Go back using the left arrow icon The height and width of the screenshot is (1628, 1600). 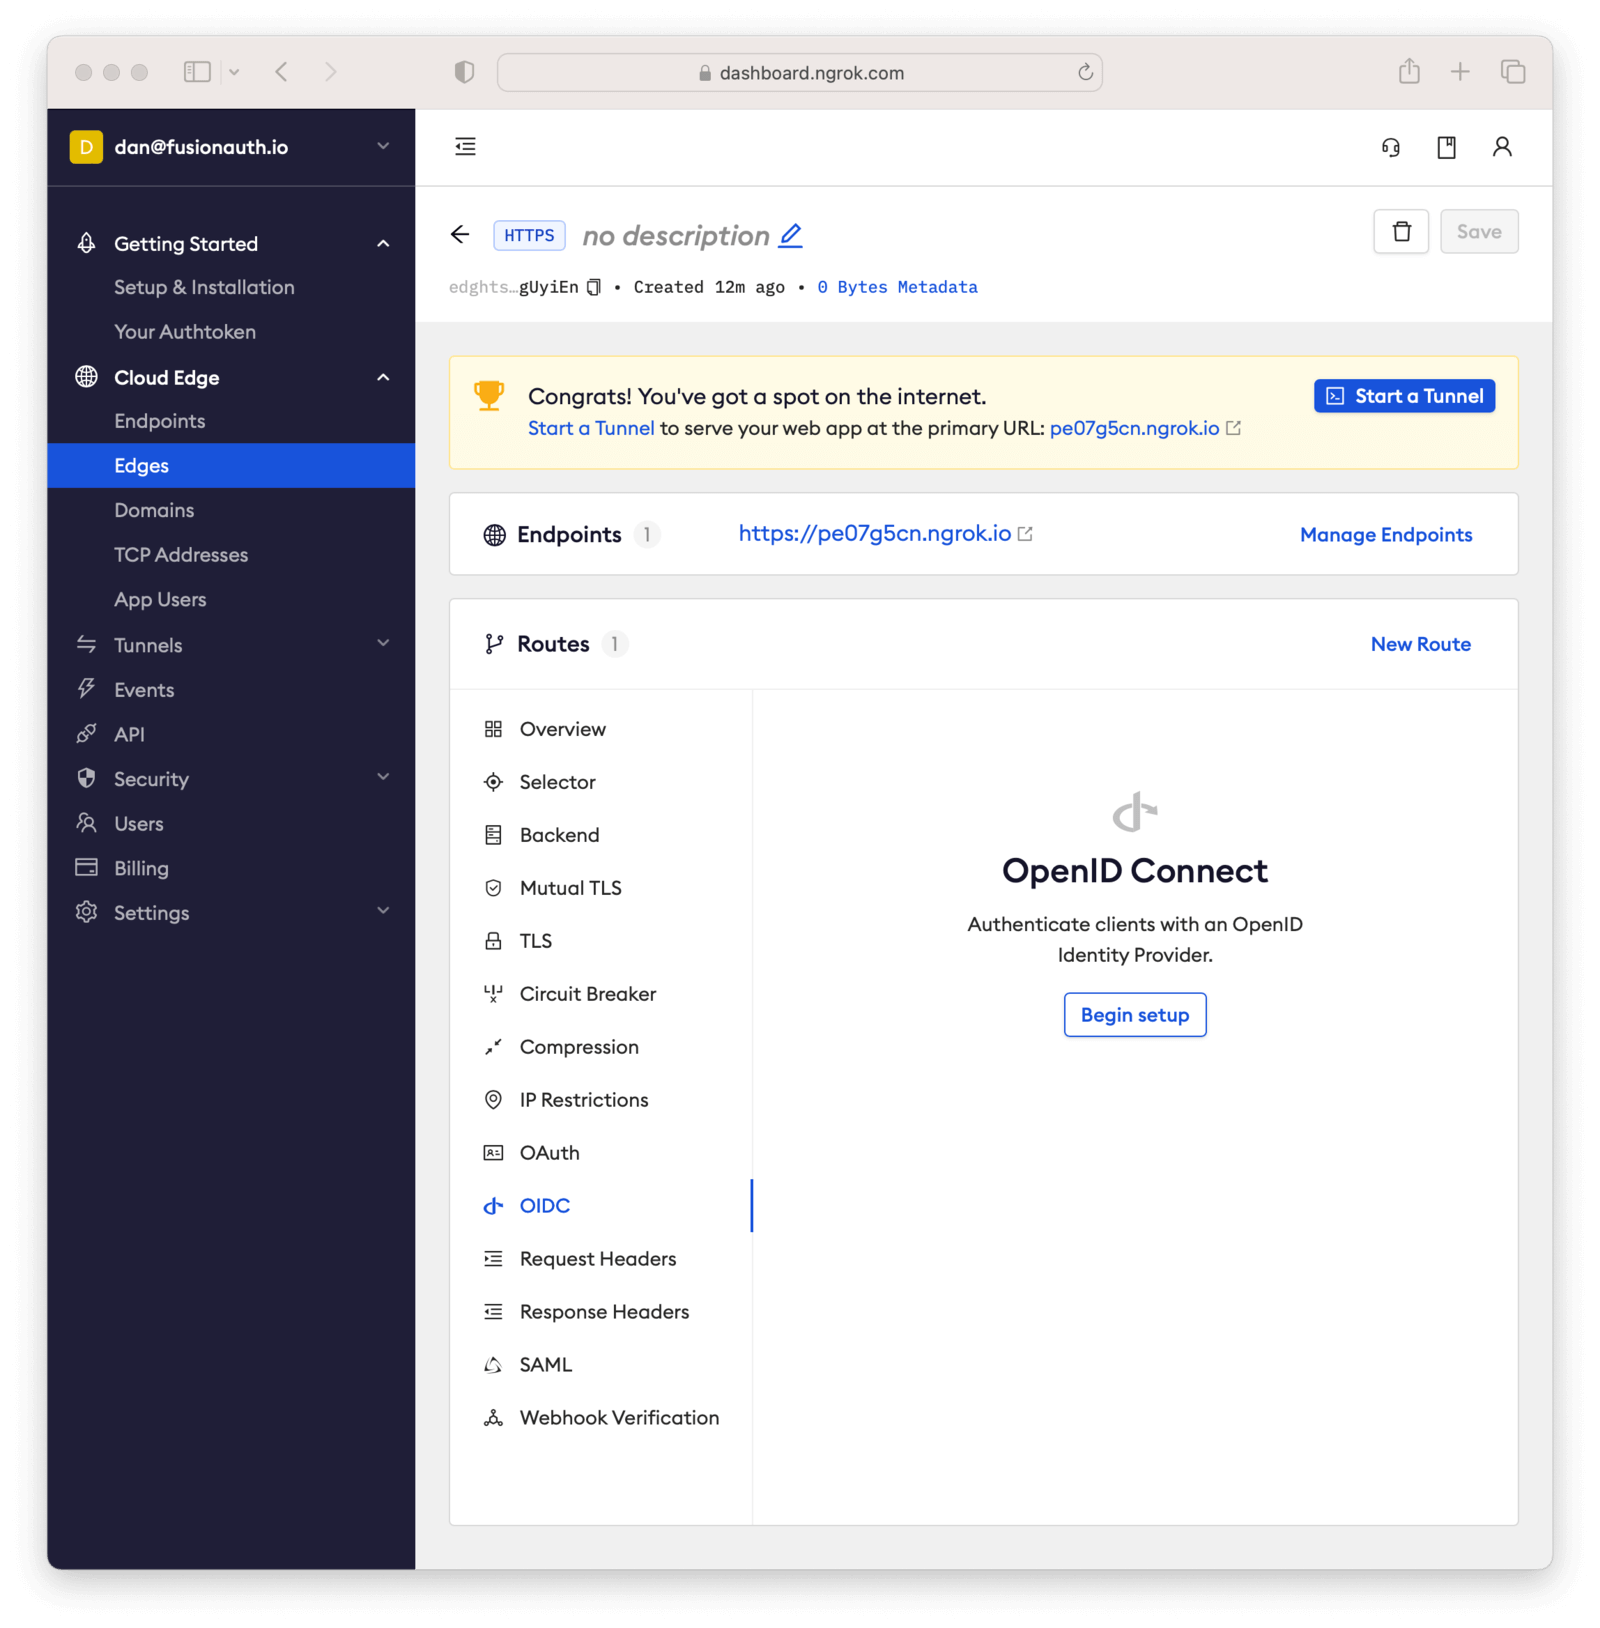(x=460, y=234)
